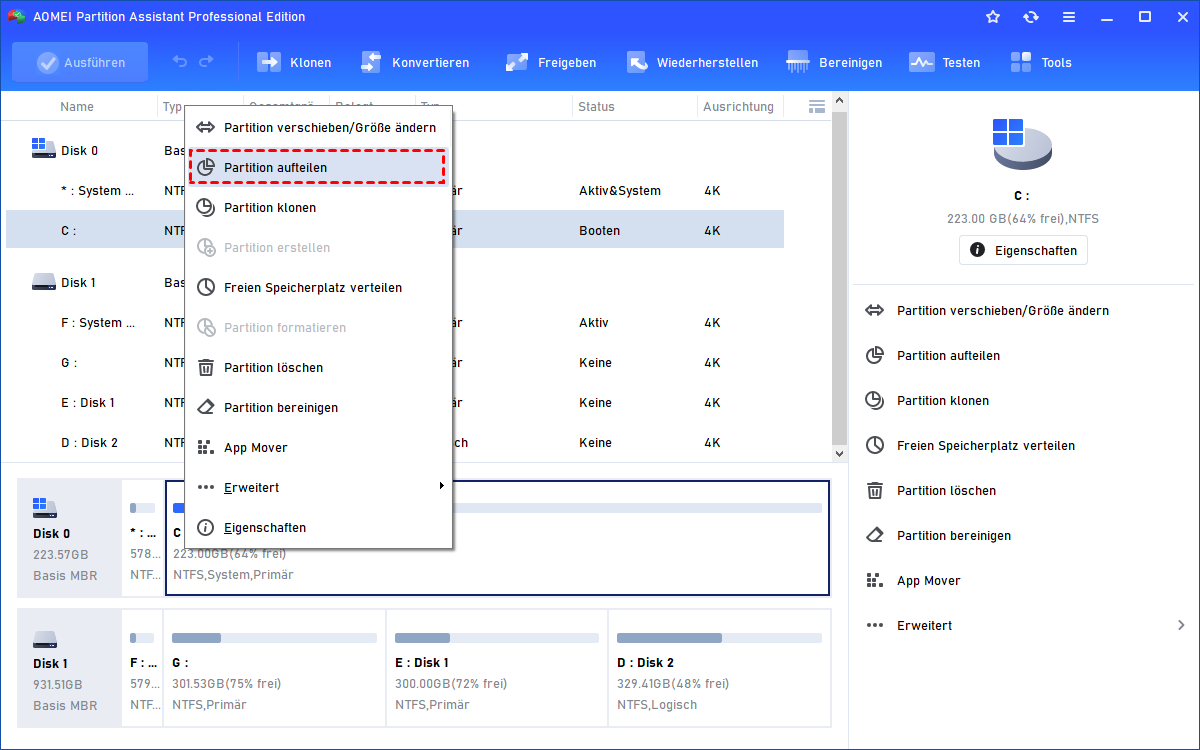Image resolution: width=1200 pixels, height=750 pixels.
Task: Open the Konvertieren toolbar menu
Action: point(414,62)
